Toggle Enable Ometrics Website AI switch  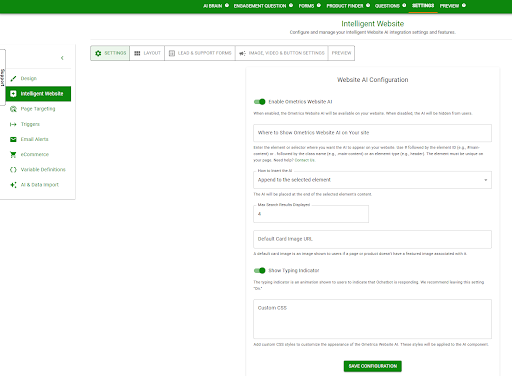259,102
